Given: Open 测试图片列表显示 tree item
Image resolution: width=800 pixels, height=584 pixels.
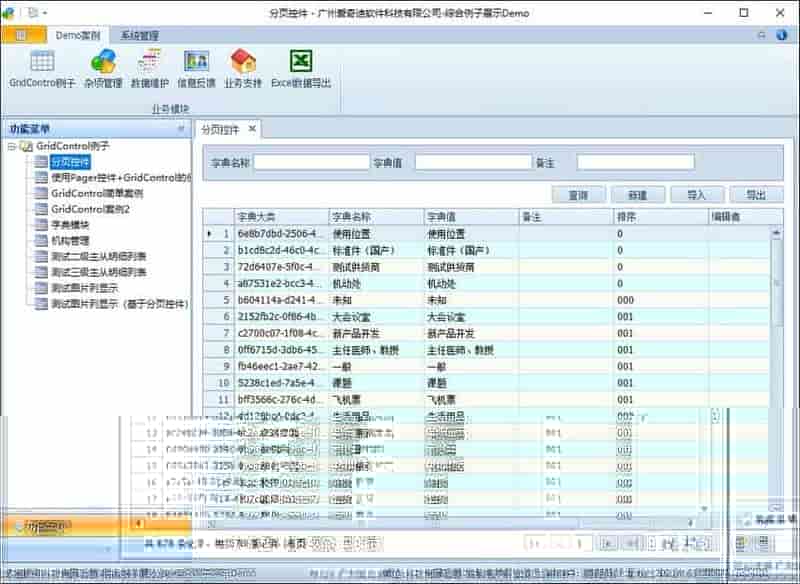Looking at the screenshot, I should tap(84, 288).
